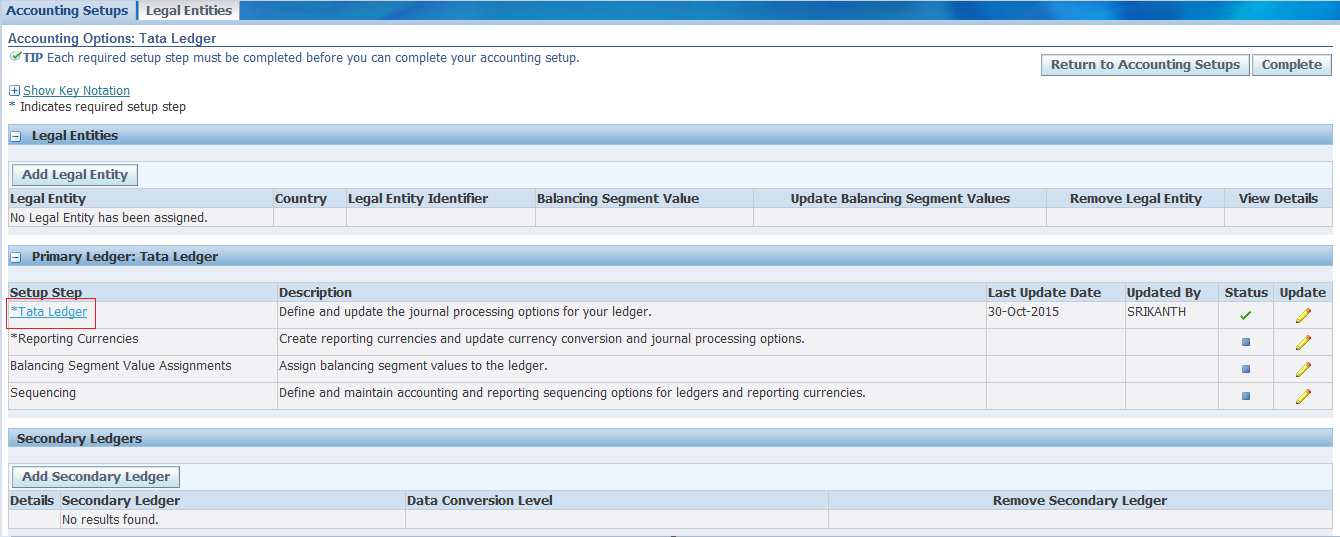Expand the Show Key Notation plus icon
1340x537 pixels.
(x=14, y=91)
